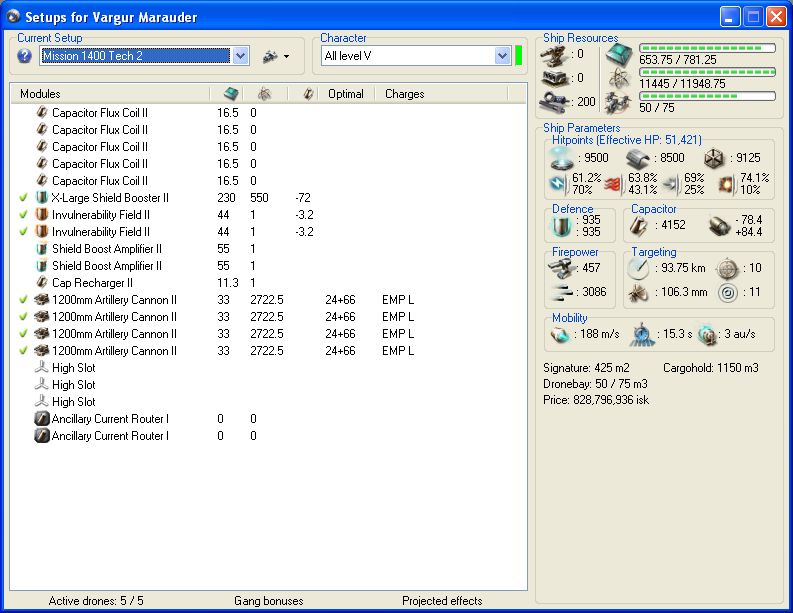Select the last Capacitor Flux Coil II row
This screenshot has width=793, height=613.
point(268,181)
